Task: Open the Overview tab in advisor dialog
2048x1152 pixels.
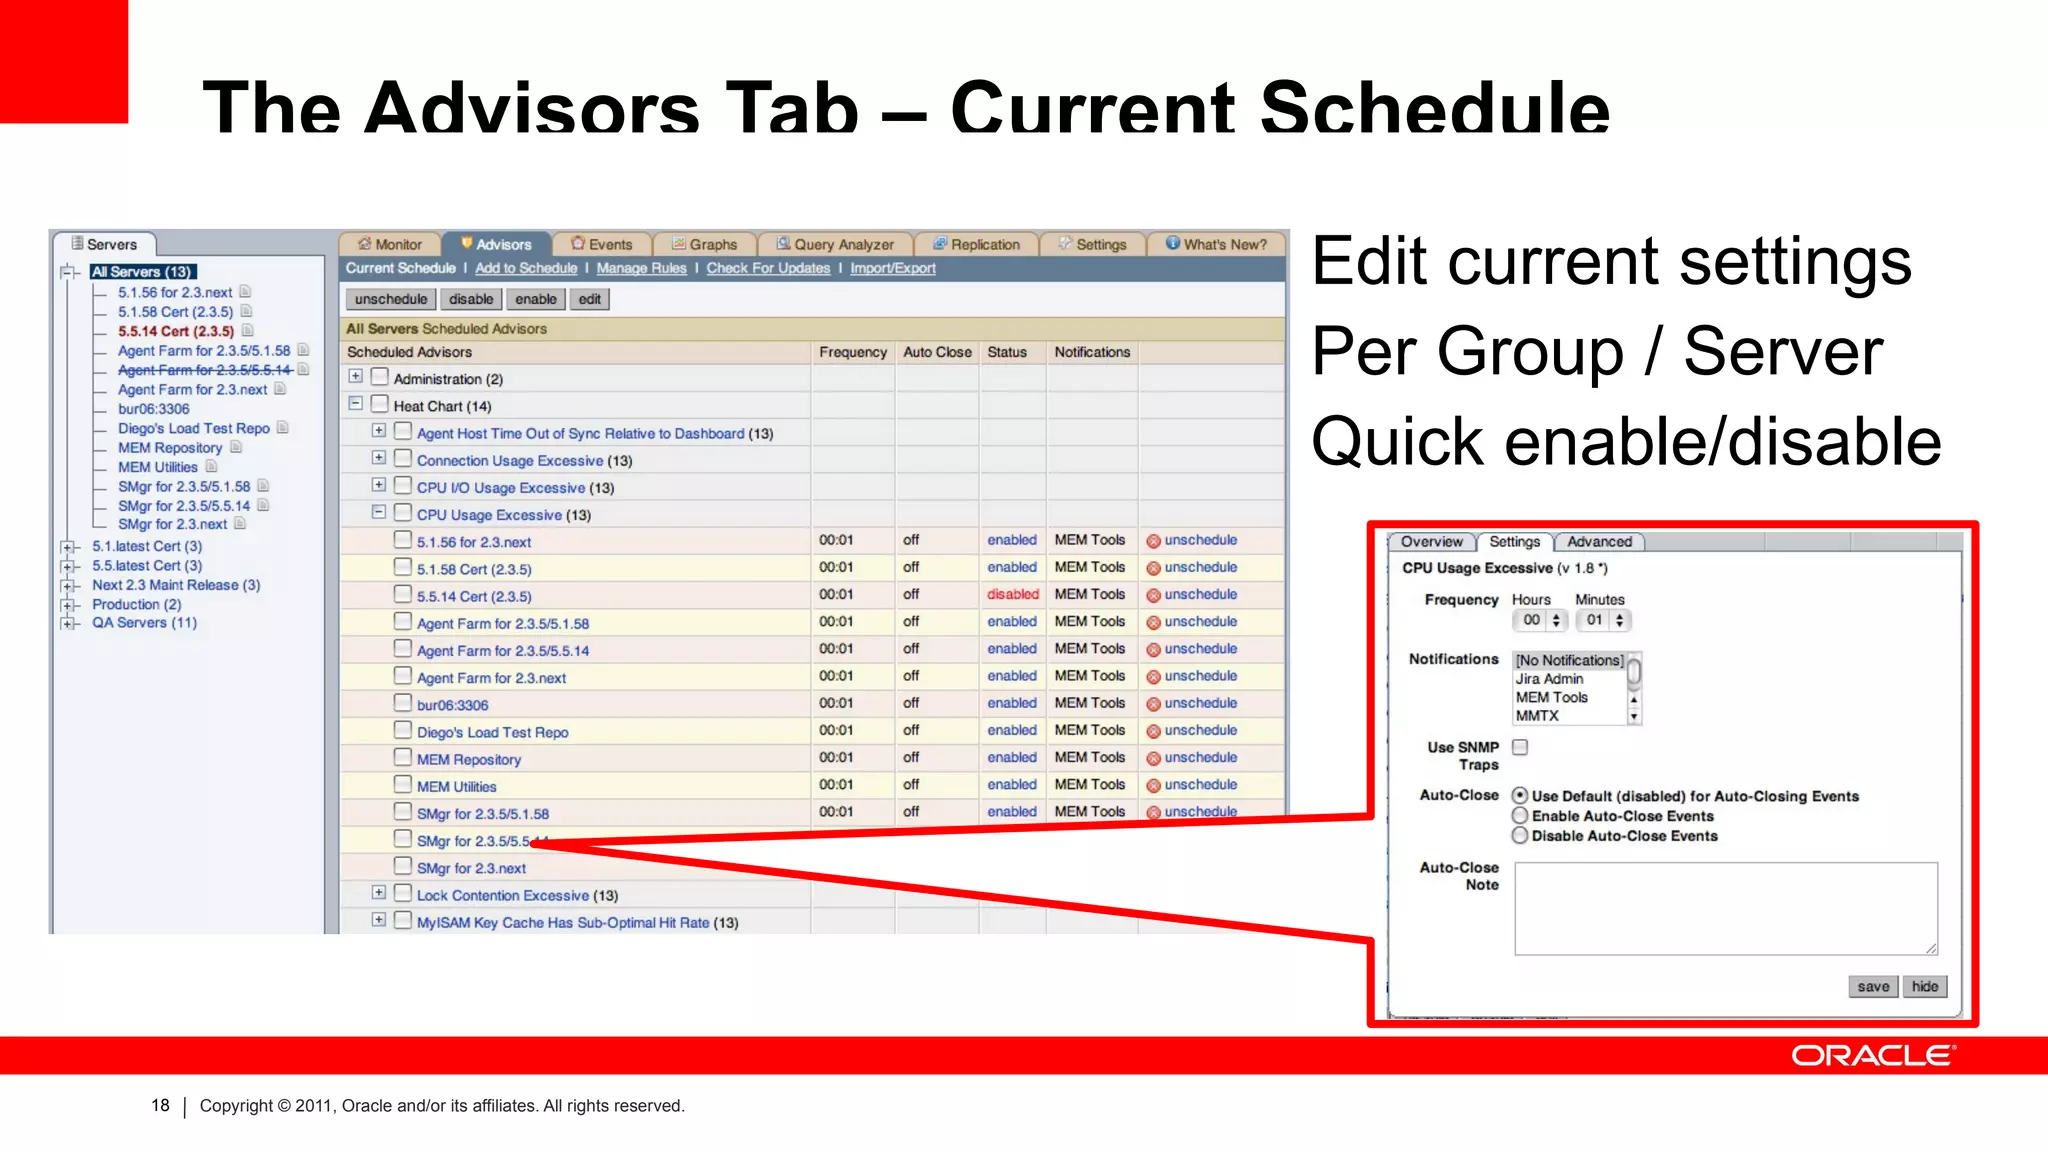Action: coord(1431,541)
